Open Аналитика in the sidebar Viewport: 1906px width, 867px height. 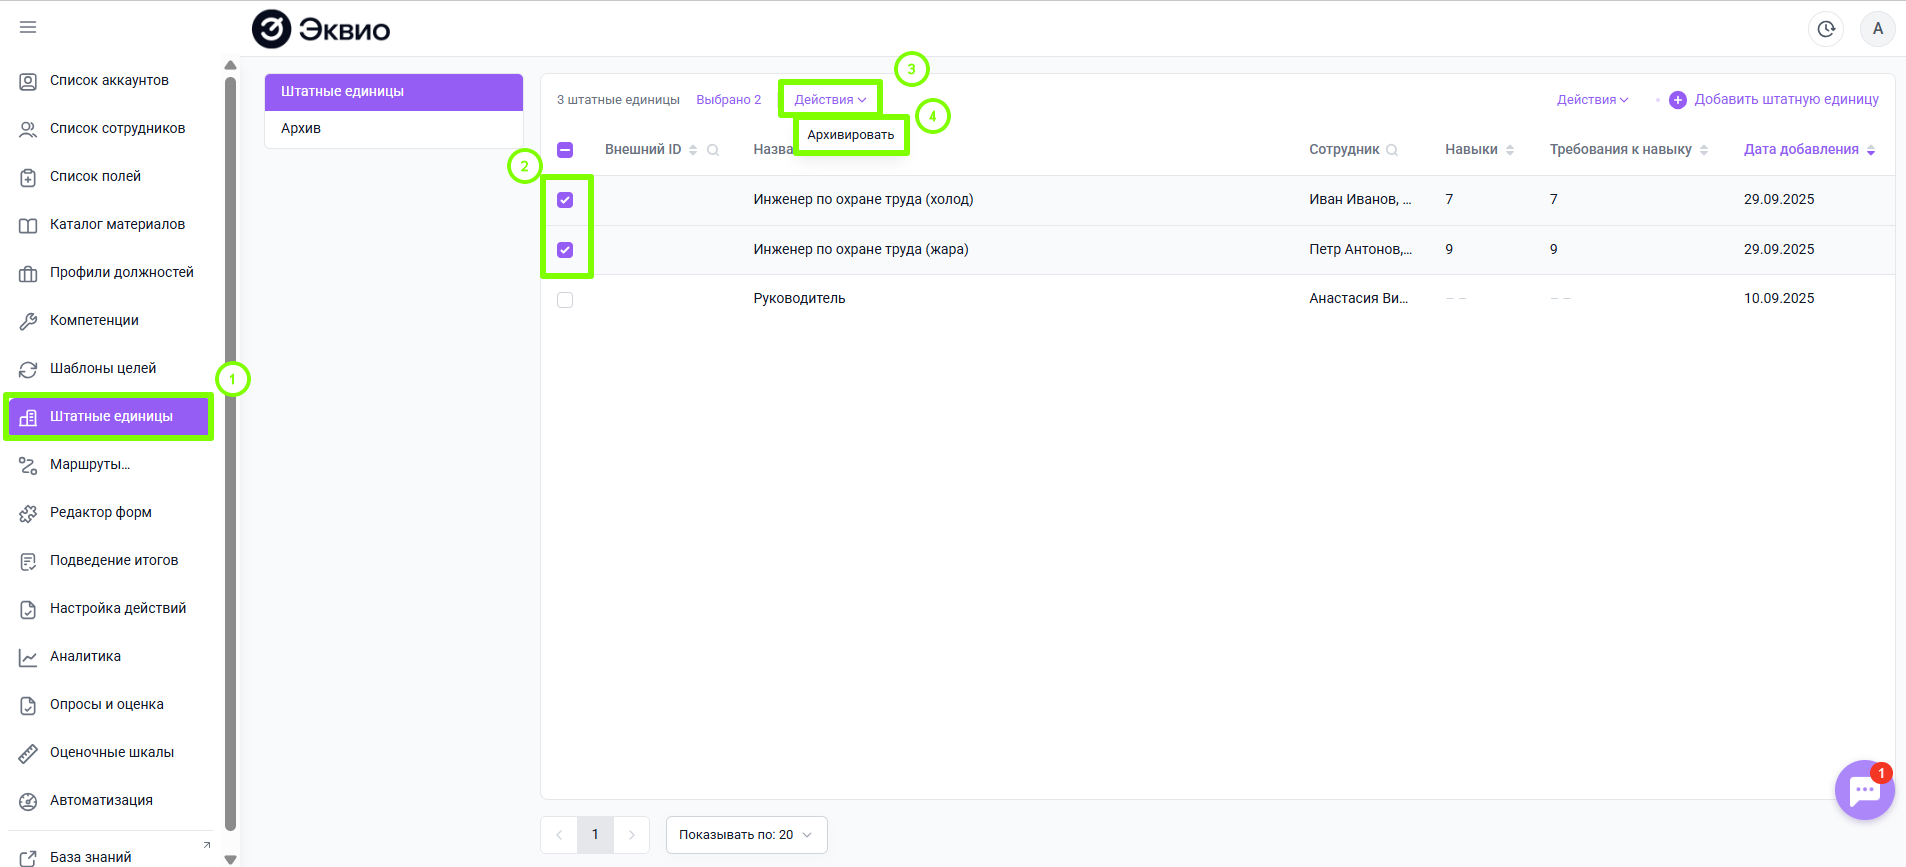click(85, 657)
